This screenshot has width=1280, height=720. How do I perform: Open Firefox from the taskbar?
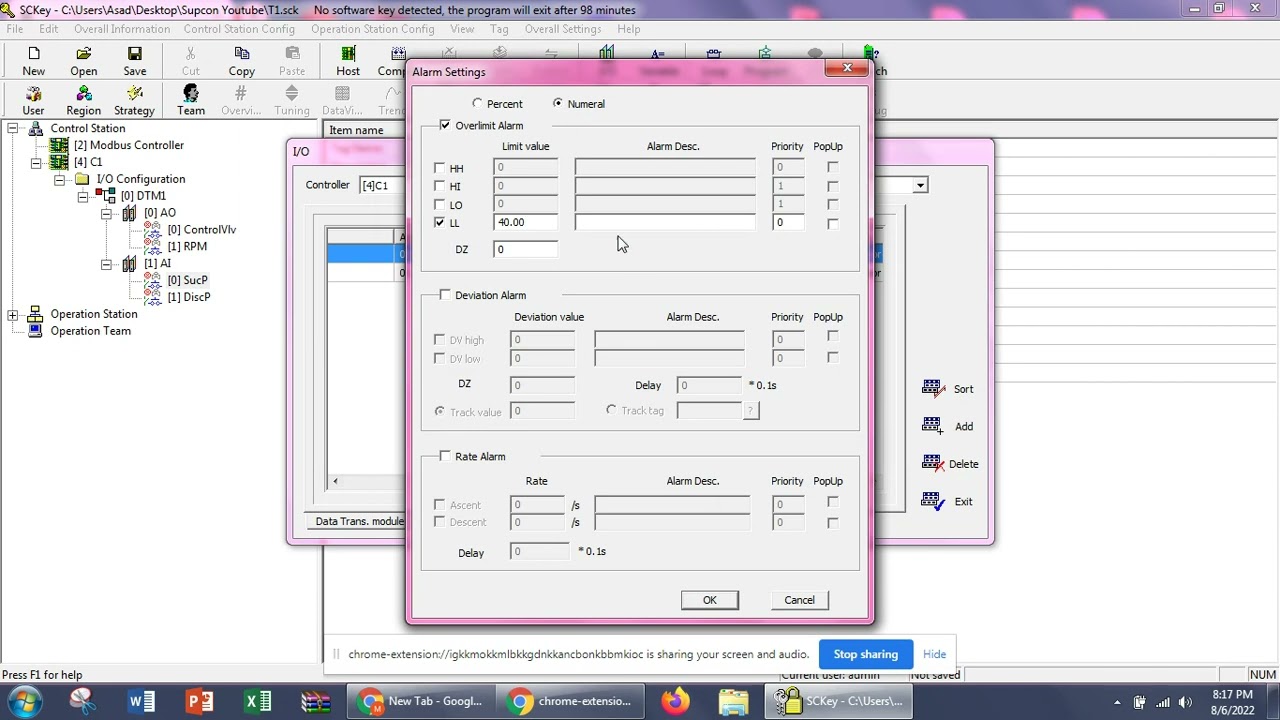(x=675, y=702)
